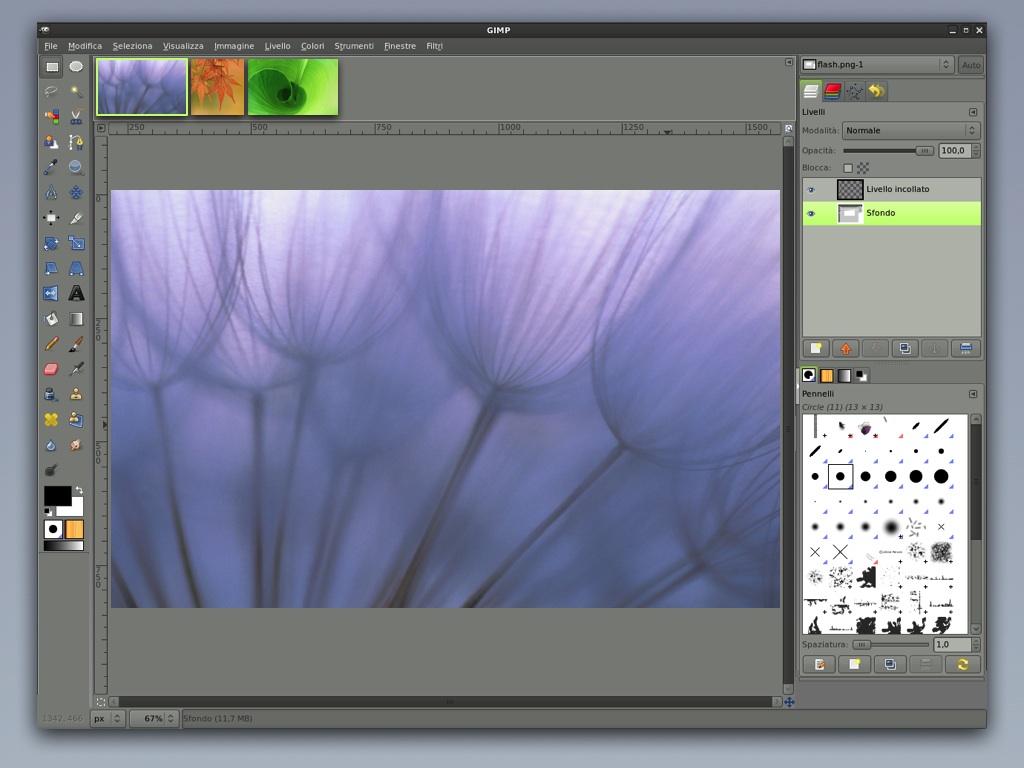
Task: Hide the Livello incollato layer
Action: tap(811, 189)
